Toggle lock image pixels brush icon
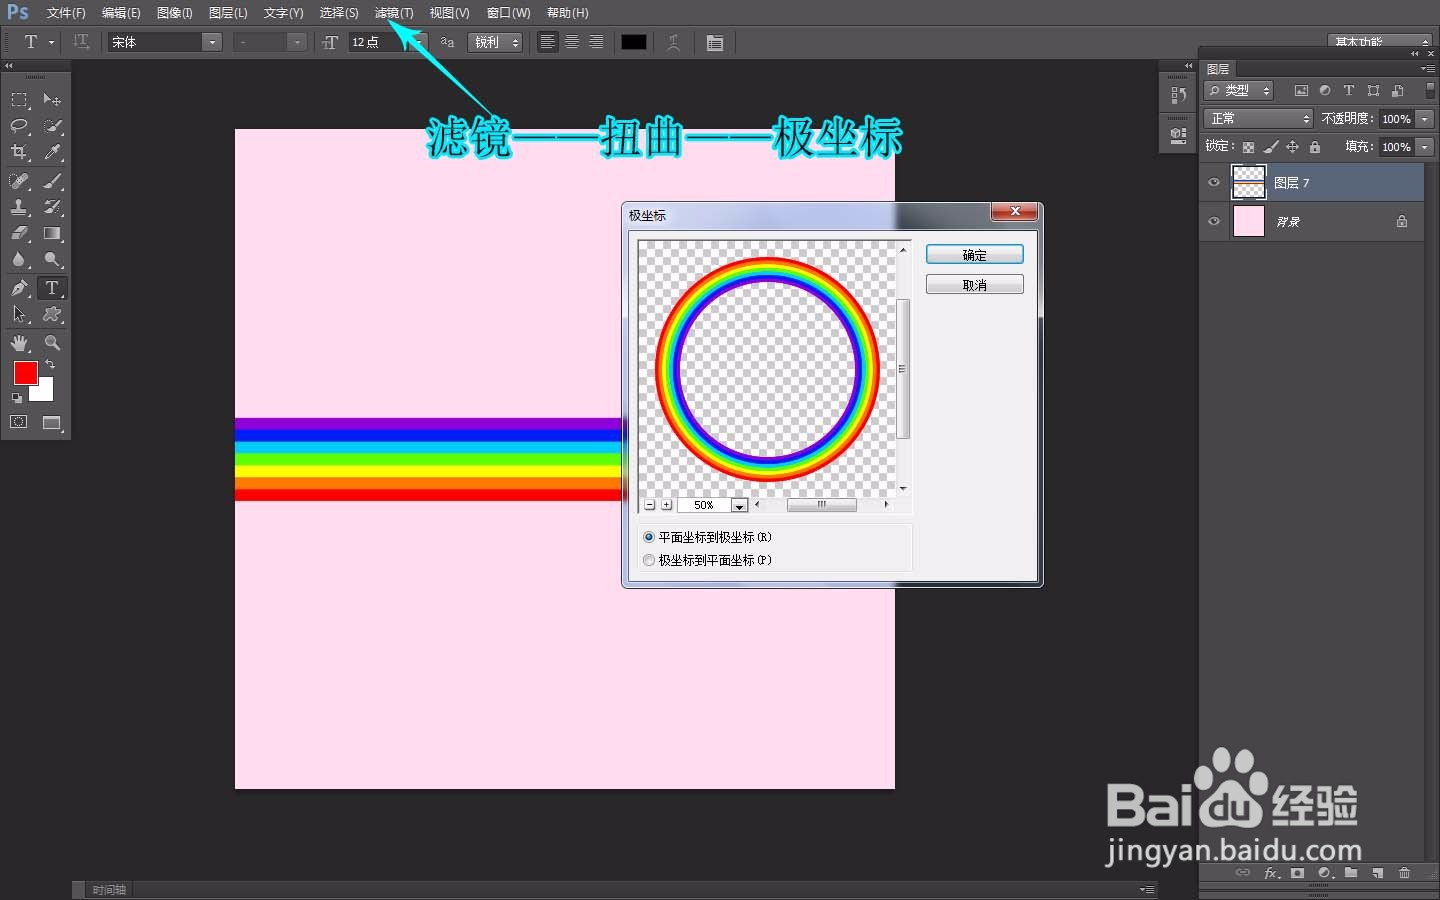This screenshot has height=900, width=1440. click(1270, 147)
